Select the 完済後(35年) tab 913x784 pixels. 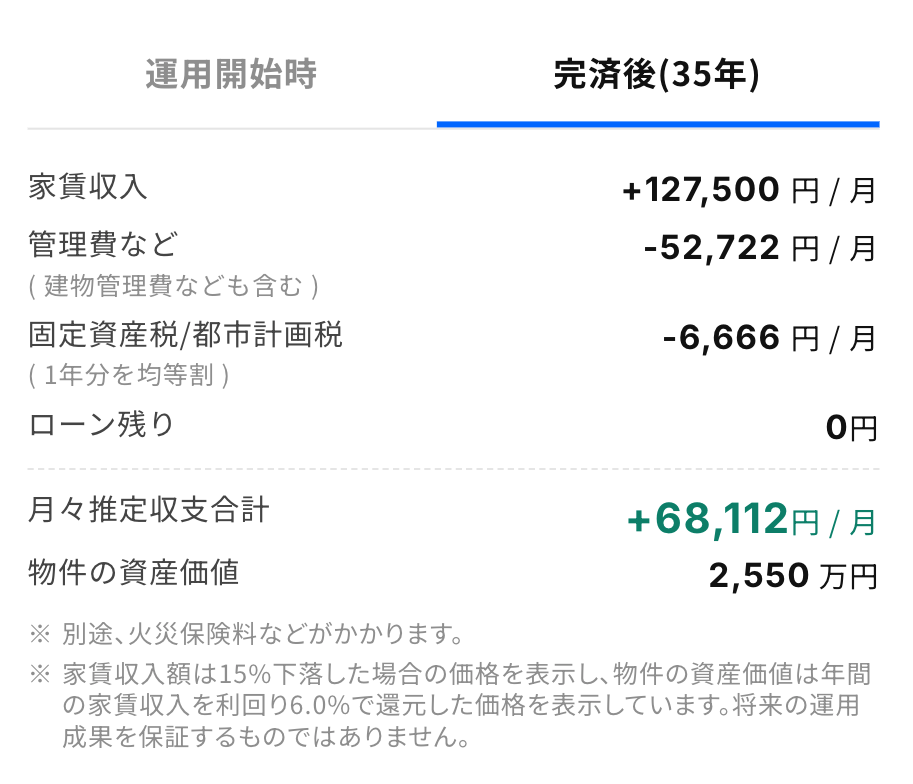[657, 76]
